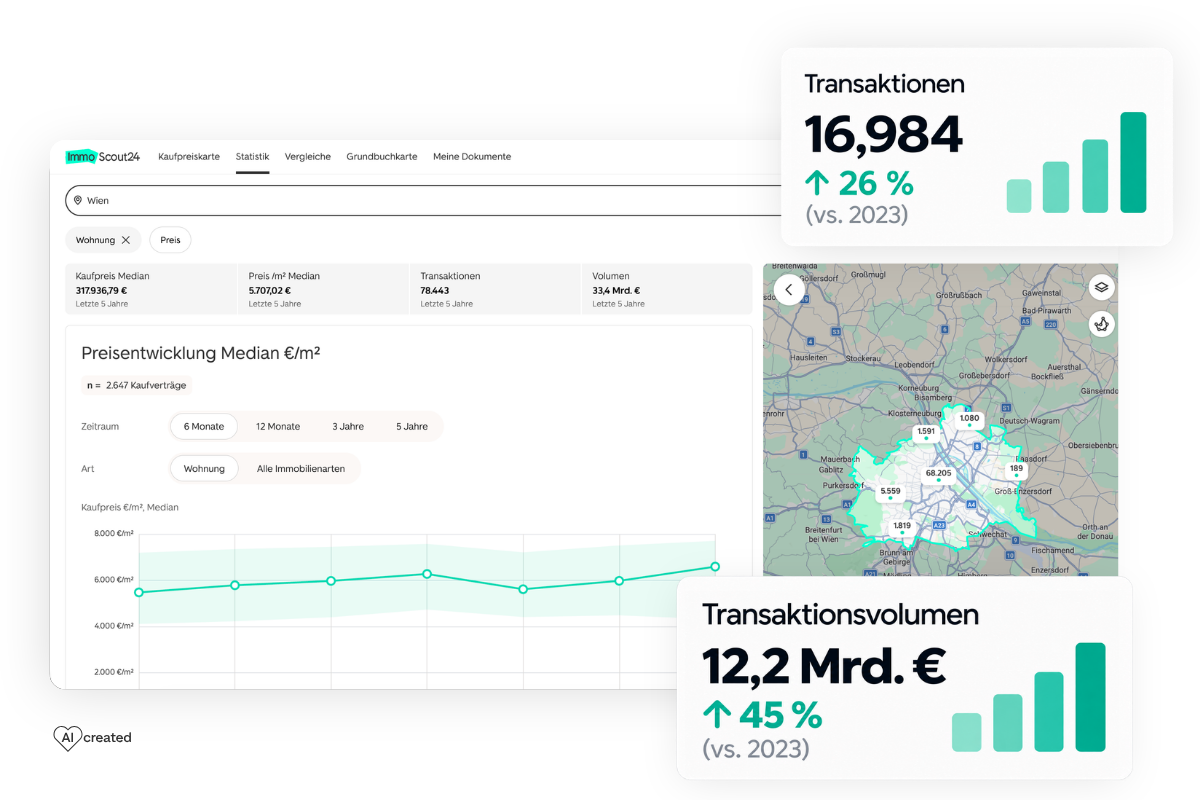Viewport: 1200px width, 800px height.
Task: Click the Volumen 33,4 Mrd. € card
Action: click(x=667, y=289)
